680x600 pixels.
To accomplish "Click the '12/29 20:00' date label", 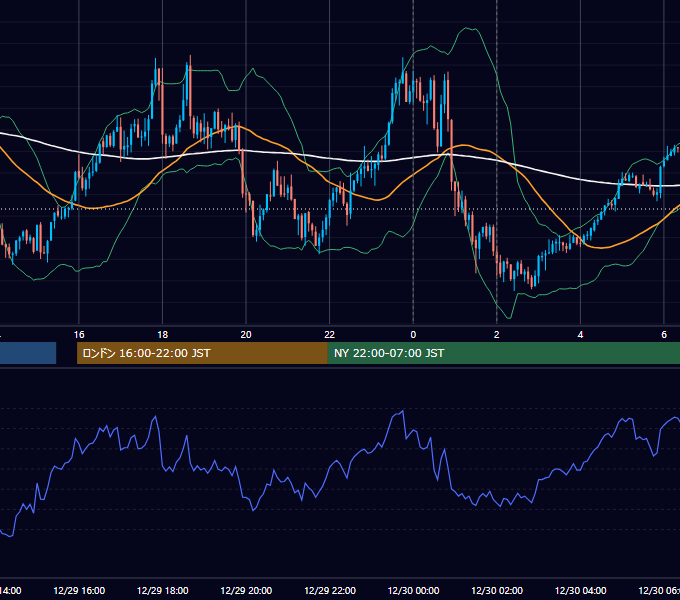I will tap(246, 591).
